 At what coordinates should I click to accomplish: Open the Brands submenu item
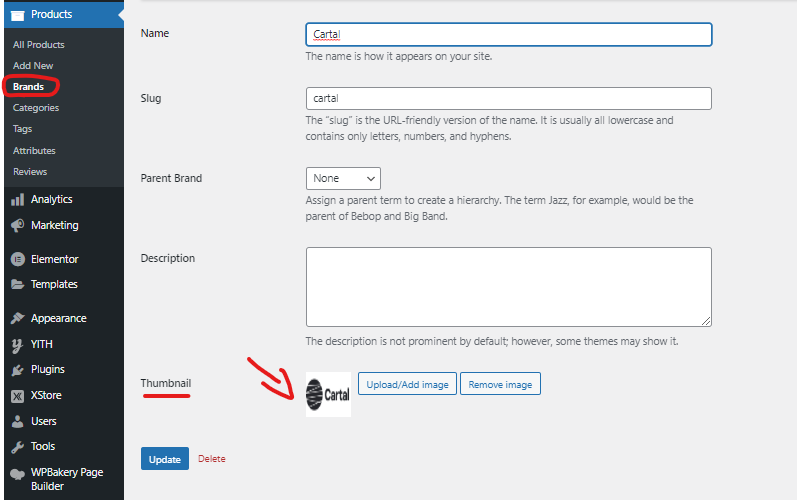(28, 87)
